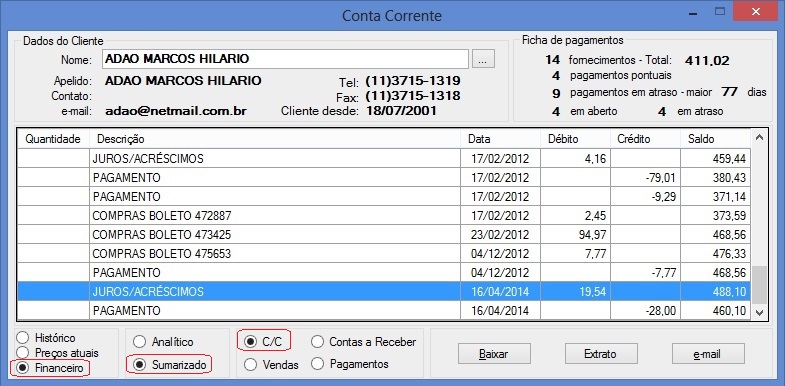Click the Baixar button
The width and height of the screenshot is (785, 386).
(x=494, y=354)
